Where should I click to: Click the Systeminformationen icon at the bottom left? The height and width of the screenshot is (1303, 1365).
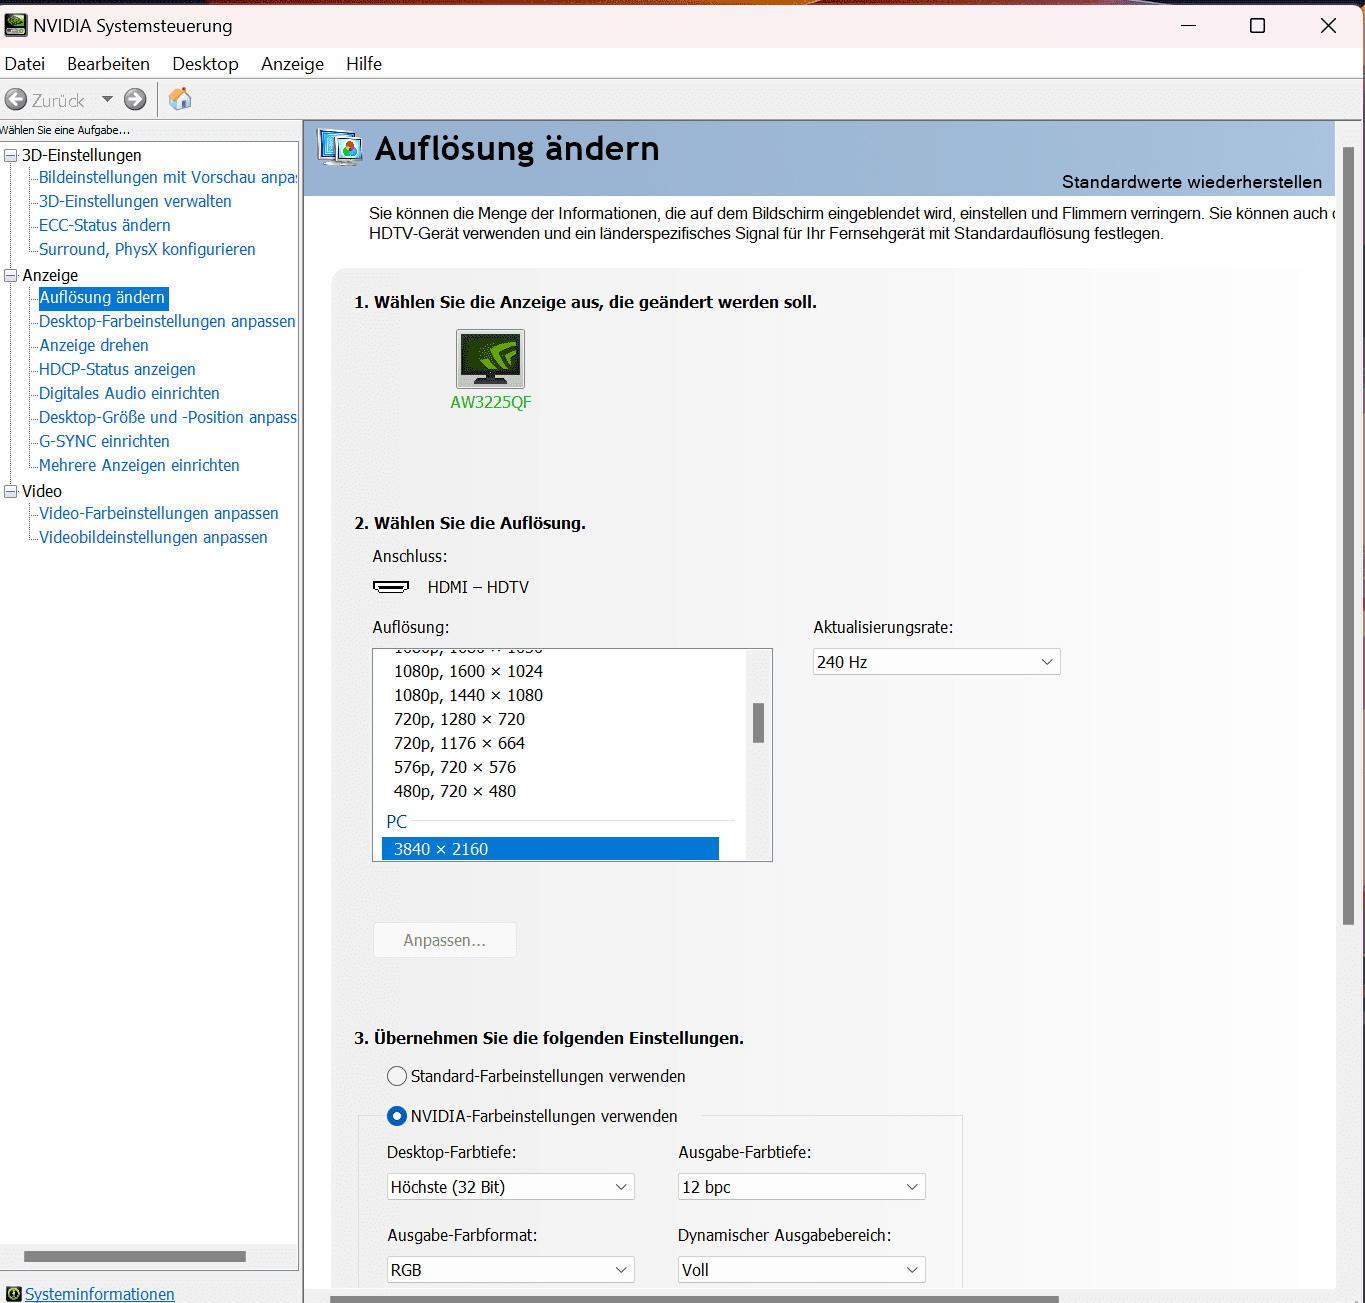tap(13, 1294)
